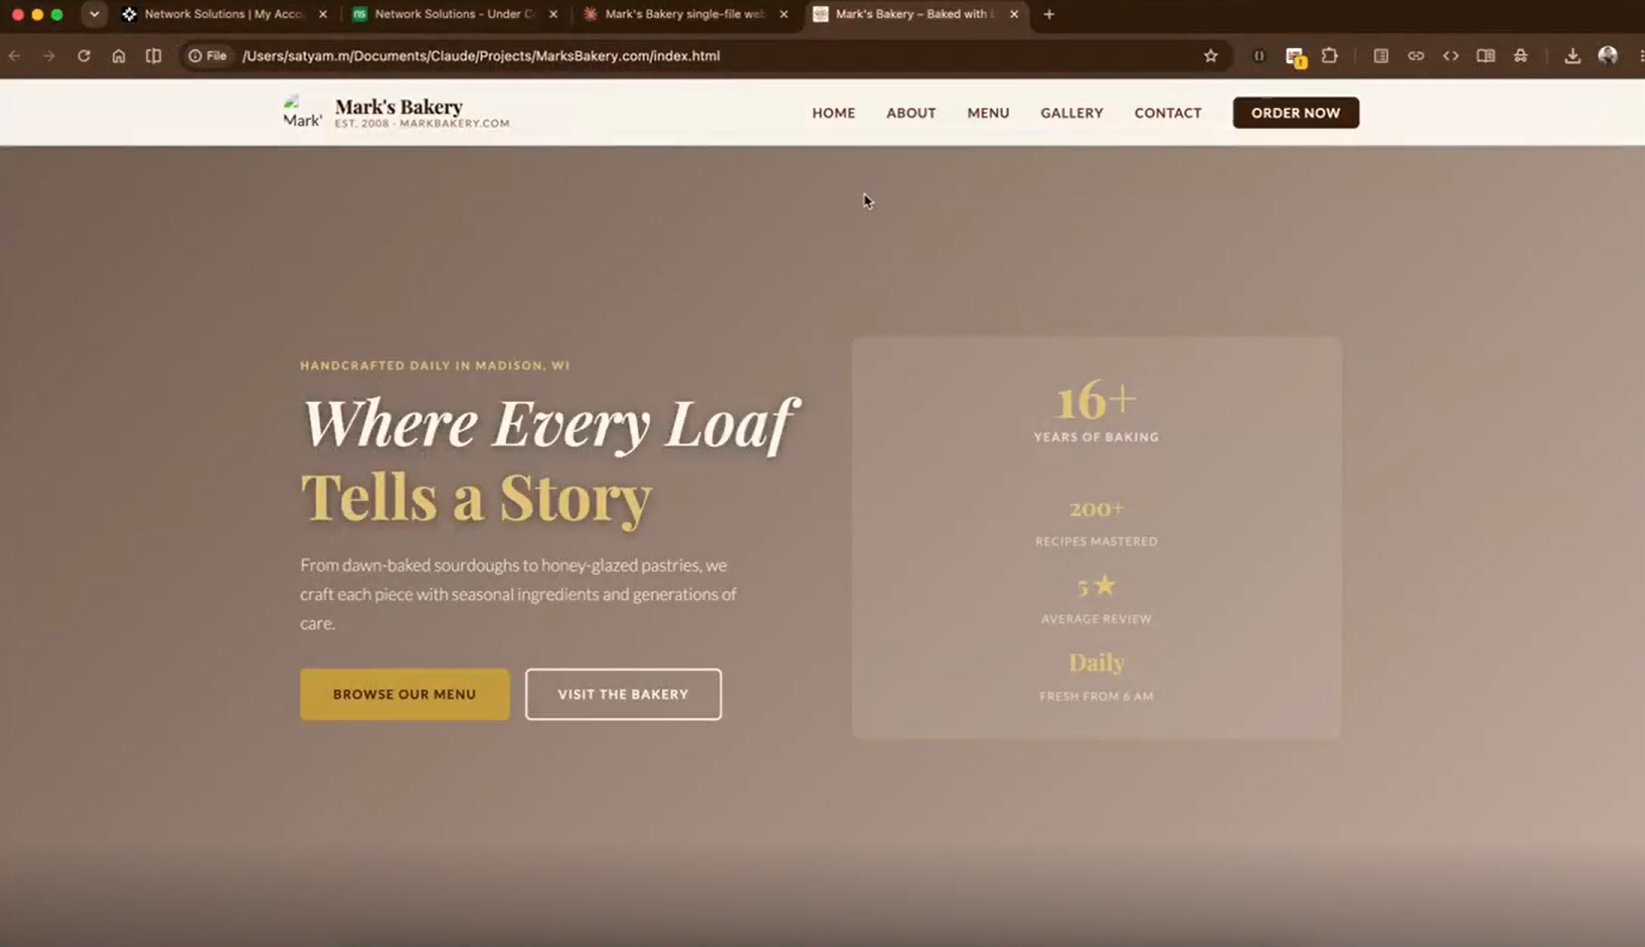Open the sidebar panel list icon

(1381, 56)
